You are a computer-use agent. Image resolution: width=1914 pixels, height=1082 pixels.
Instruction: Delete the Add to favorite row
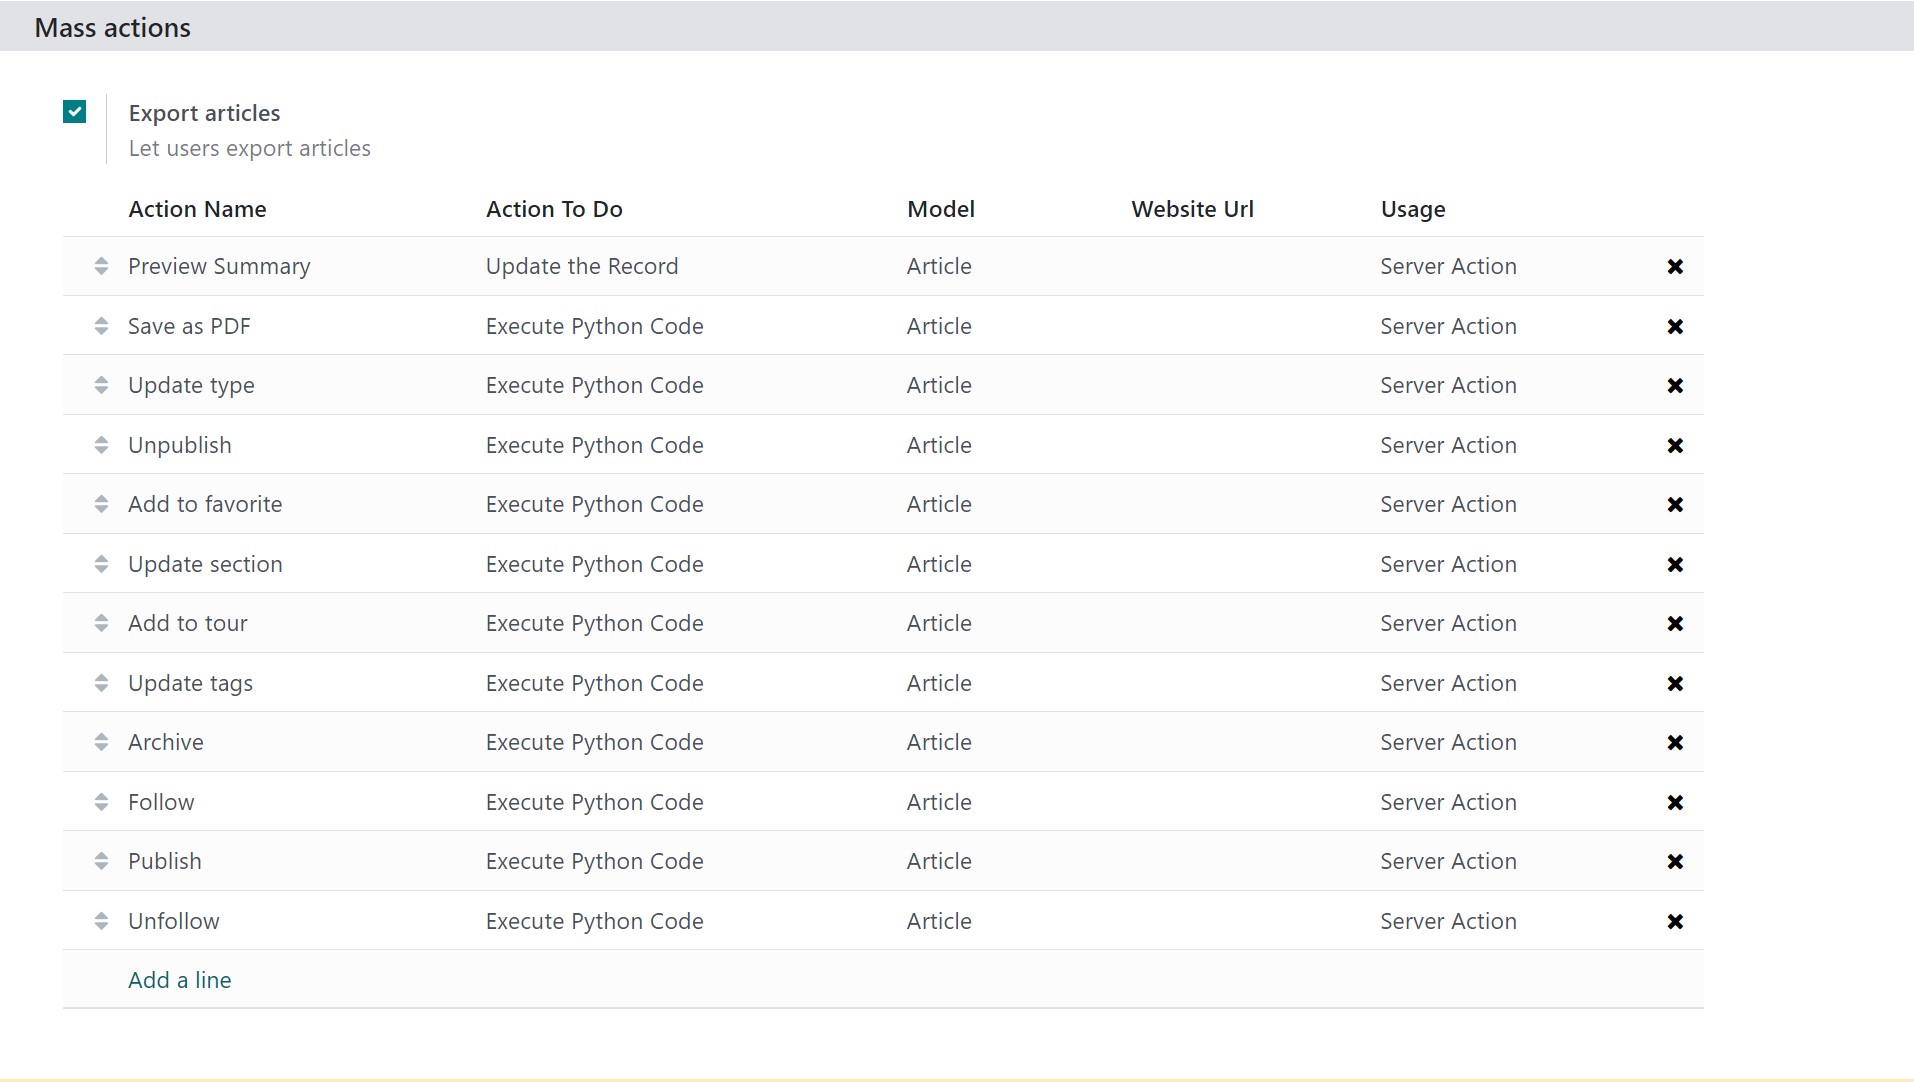pos(1675,505)
